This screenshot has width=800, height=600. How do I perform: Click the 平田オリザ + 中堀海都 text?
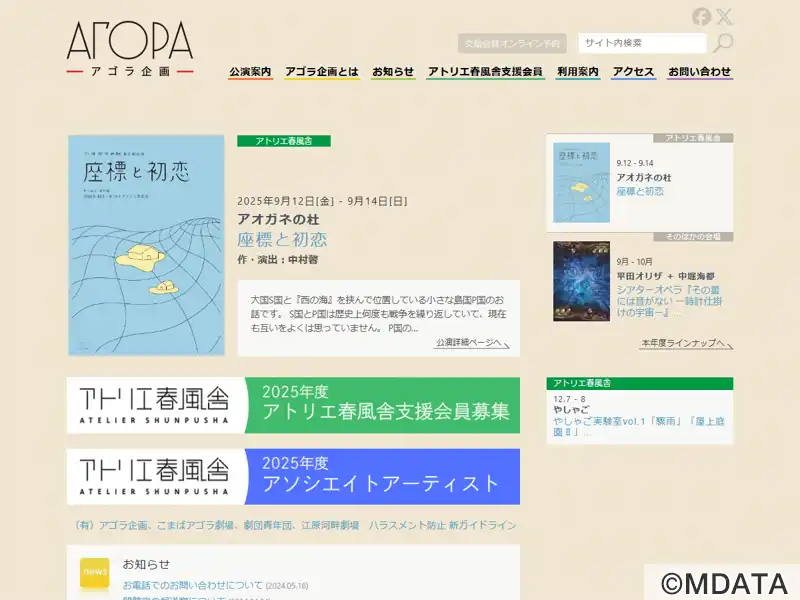[x=665, y=276]
